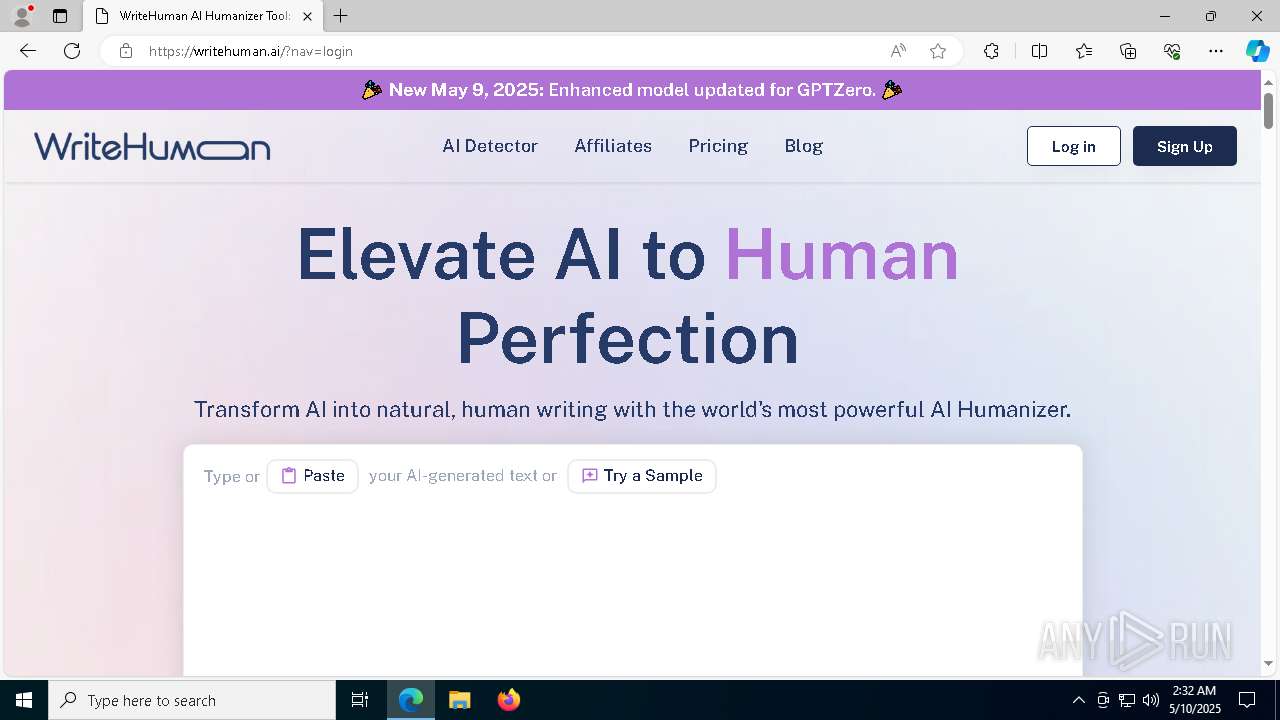The width and height of the screenshot is (1280, 720).
Task: Open Settings and more ellipsis menu
Action: click(x=1216, y=51)
